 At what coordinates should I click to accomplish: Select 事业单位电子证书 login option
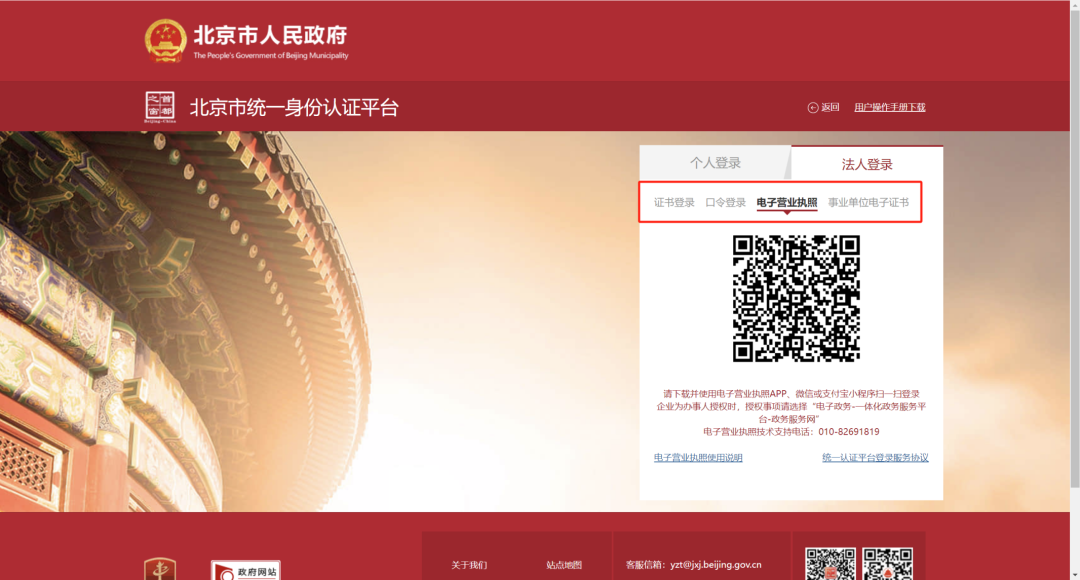click(869, 203)
